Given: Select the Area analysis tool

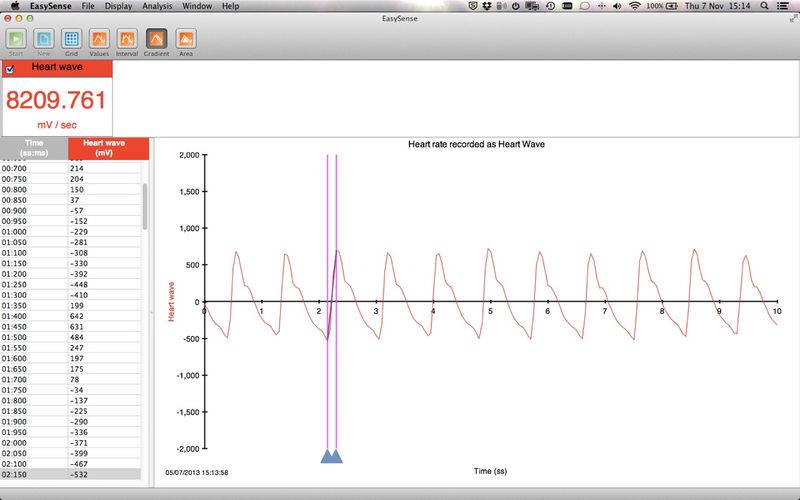Looking at the screenshot, I should tap(185, 40).
